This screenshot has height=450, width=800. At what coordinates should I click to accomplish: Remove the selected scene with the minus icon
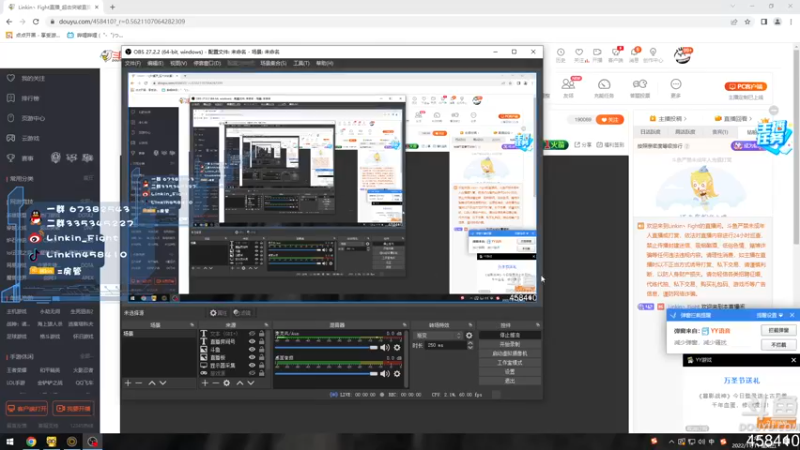[x=139, y=383]
